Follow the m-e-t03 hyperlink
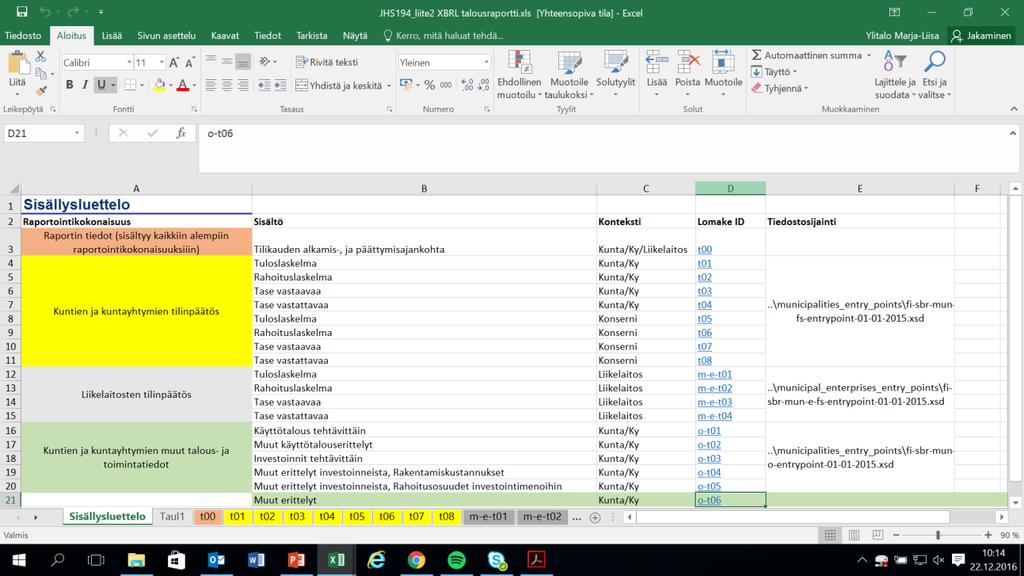The image size is (1024, 576). 714,402
